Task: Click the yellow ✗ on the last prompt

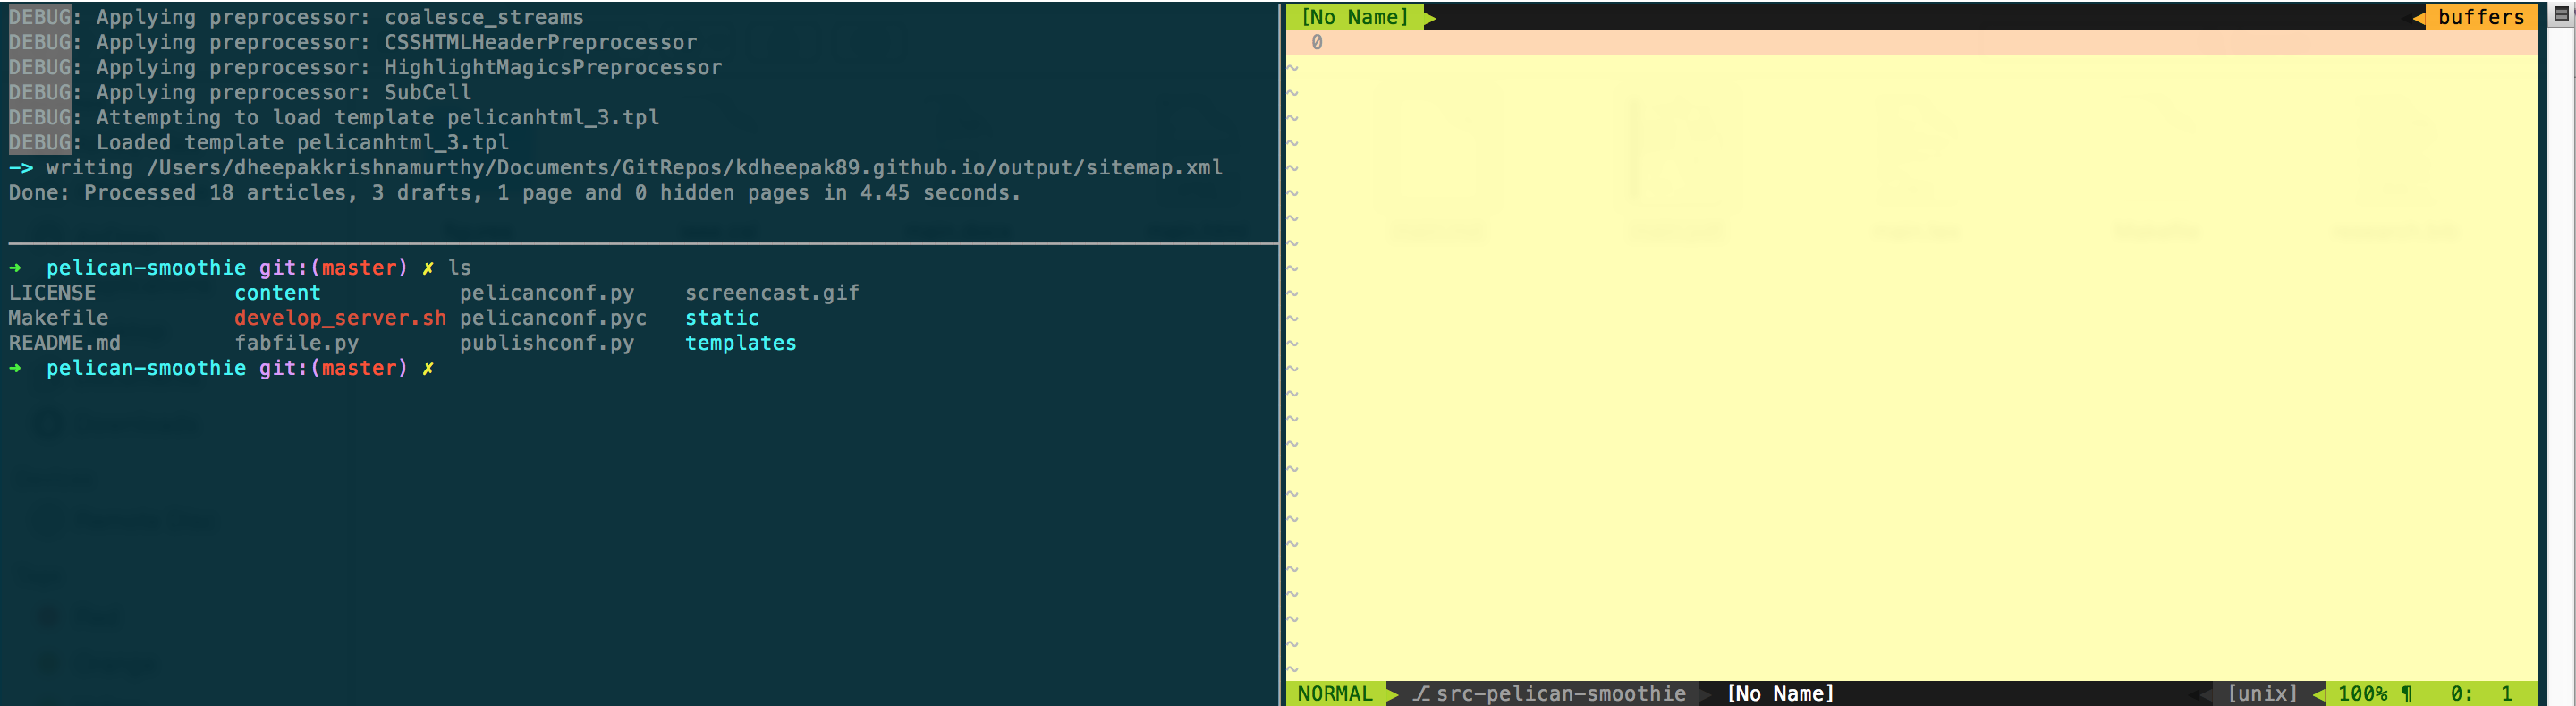Action: click(x=428, y=368)
